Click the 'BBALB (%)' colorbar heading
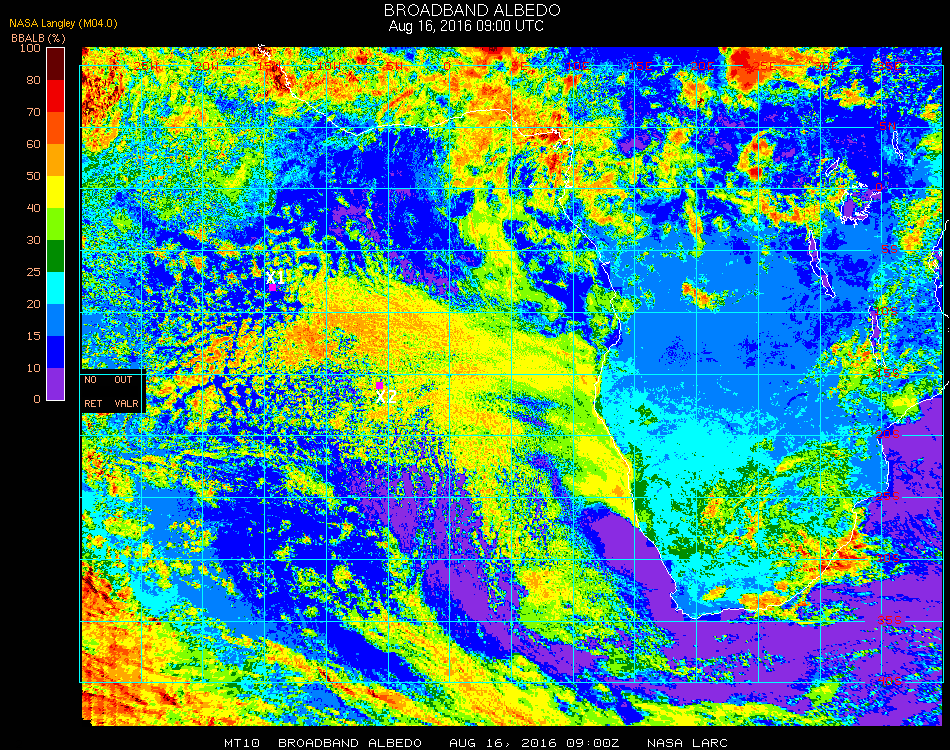This screenshot has width=950, height=750. [38, 38]
